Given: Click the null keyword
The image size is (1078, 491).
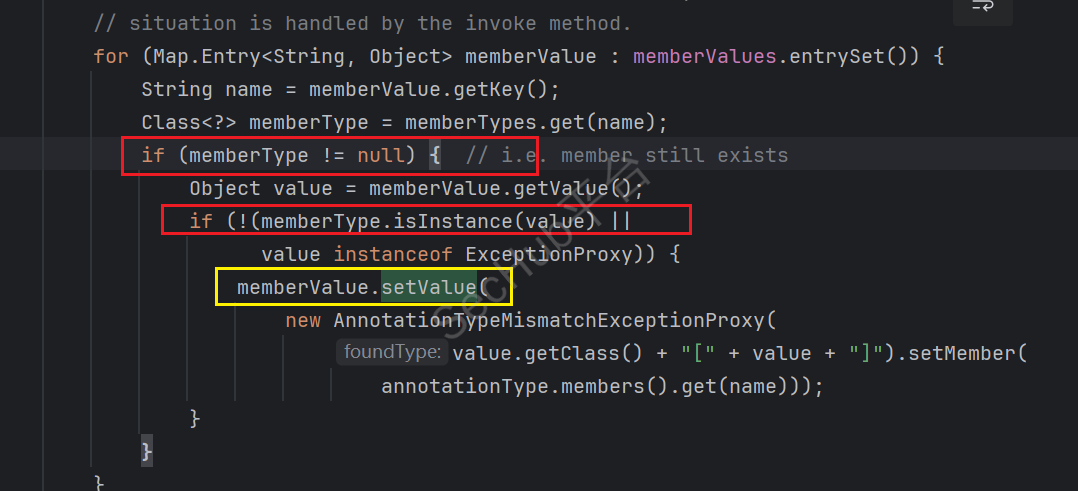Looking at the screenshot, I should pyautogui.click(x=381, y=155).
